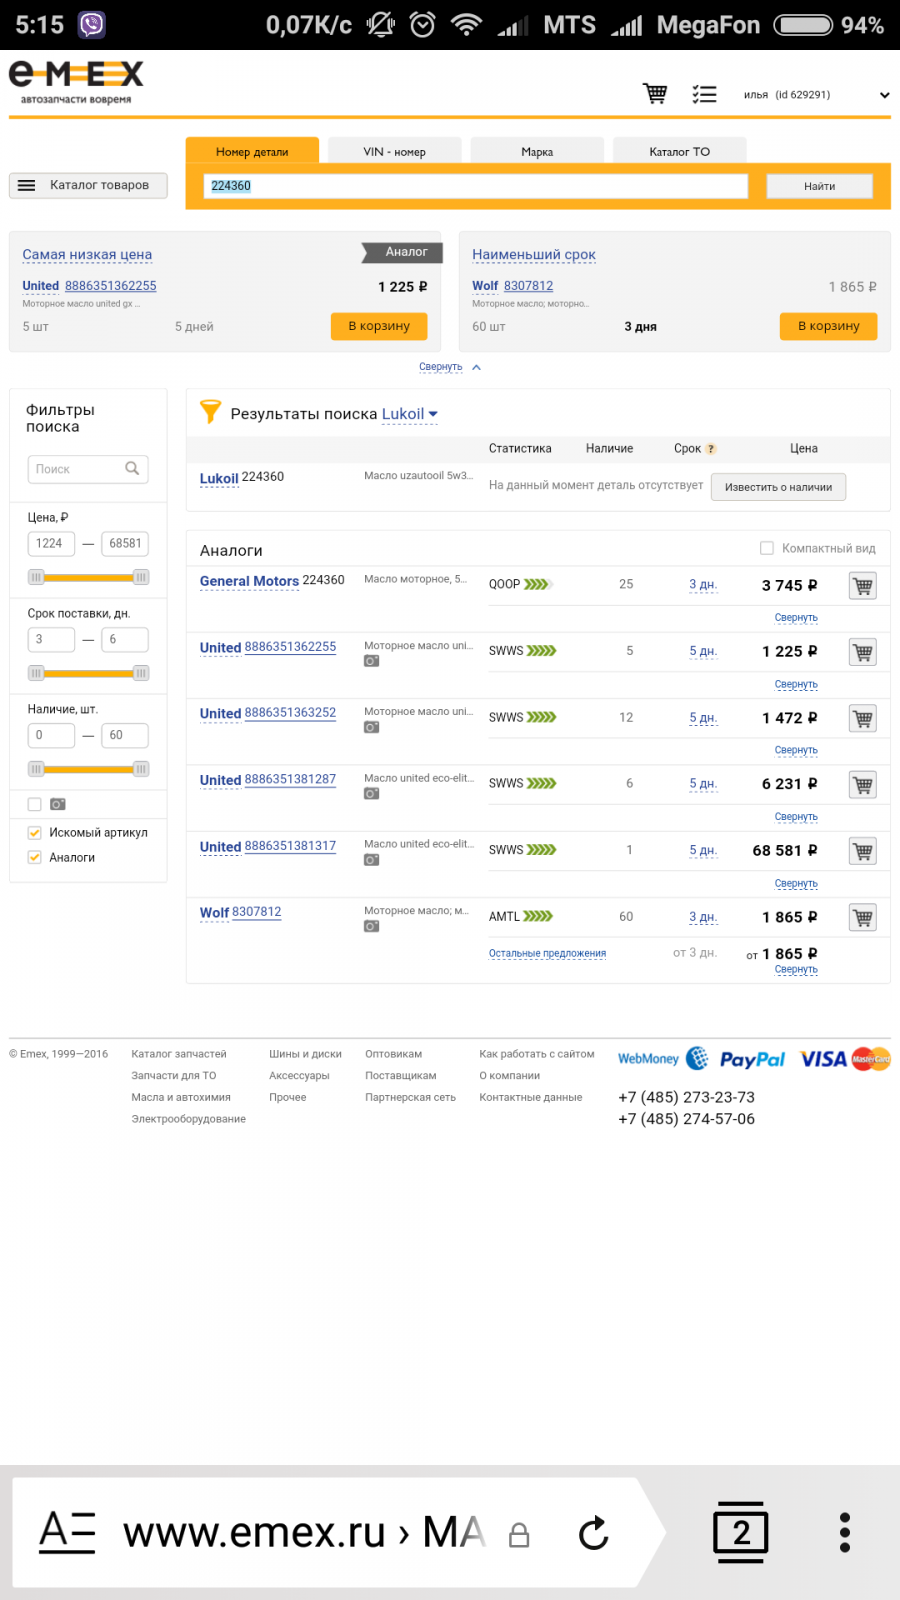View photo of United 8886351362255
Image resolution: width=900 pixels, height=1600 pixels.
372,661
